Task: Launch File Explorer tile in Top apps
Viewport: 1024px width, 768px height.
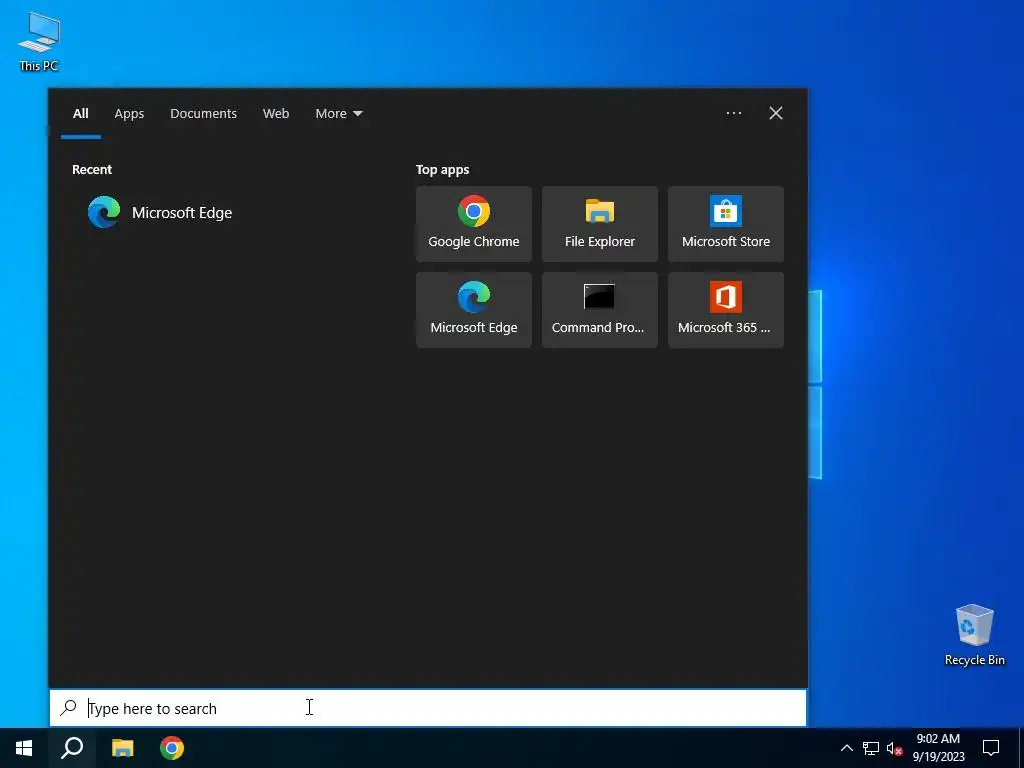Action: point(600,224)
